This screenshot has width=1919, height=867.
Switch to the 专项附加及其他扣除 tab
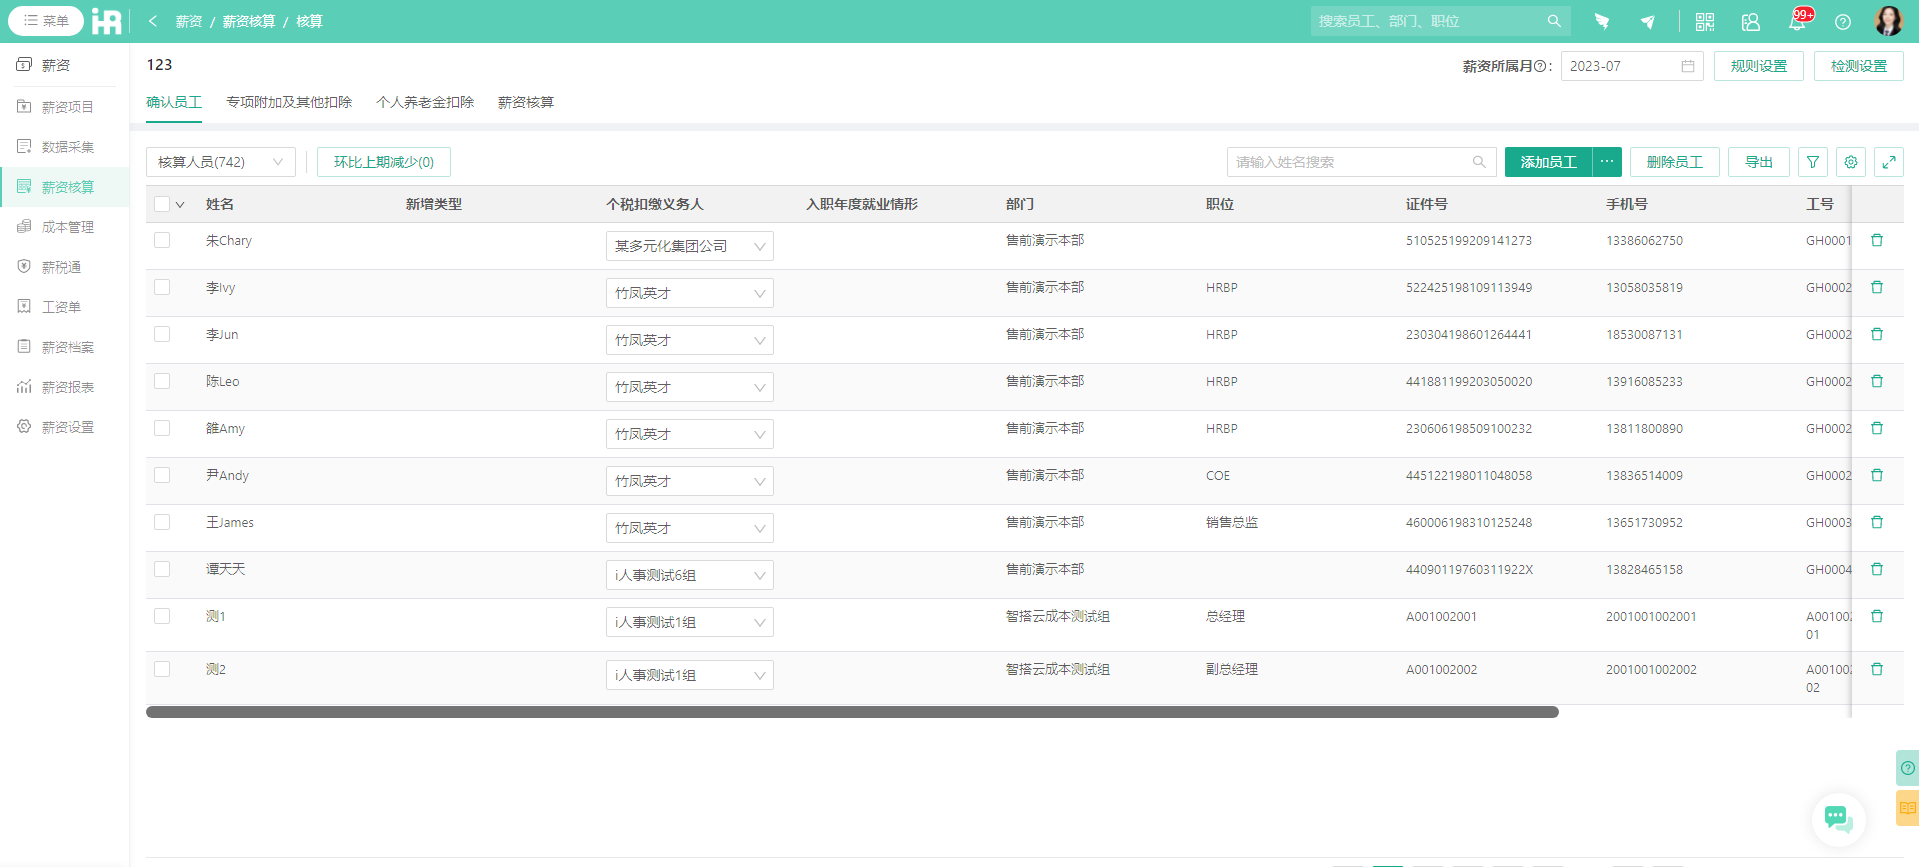(289, 102)
